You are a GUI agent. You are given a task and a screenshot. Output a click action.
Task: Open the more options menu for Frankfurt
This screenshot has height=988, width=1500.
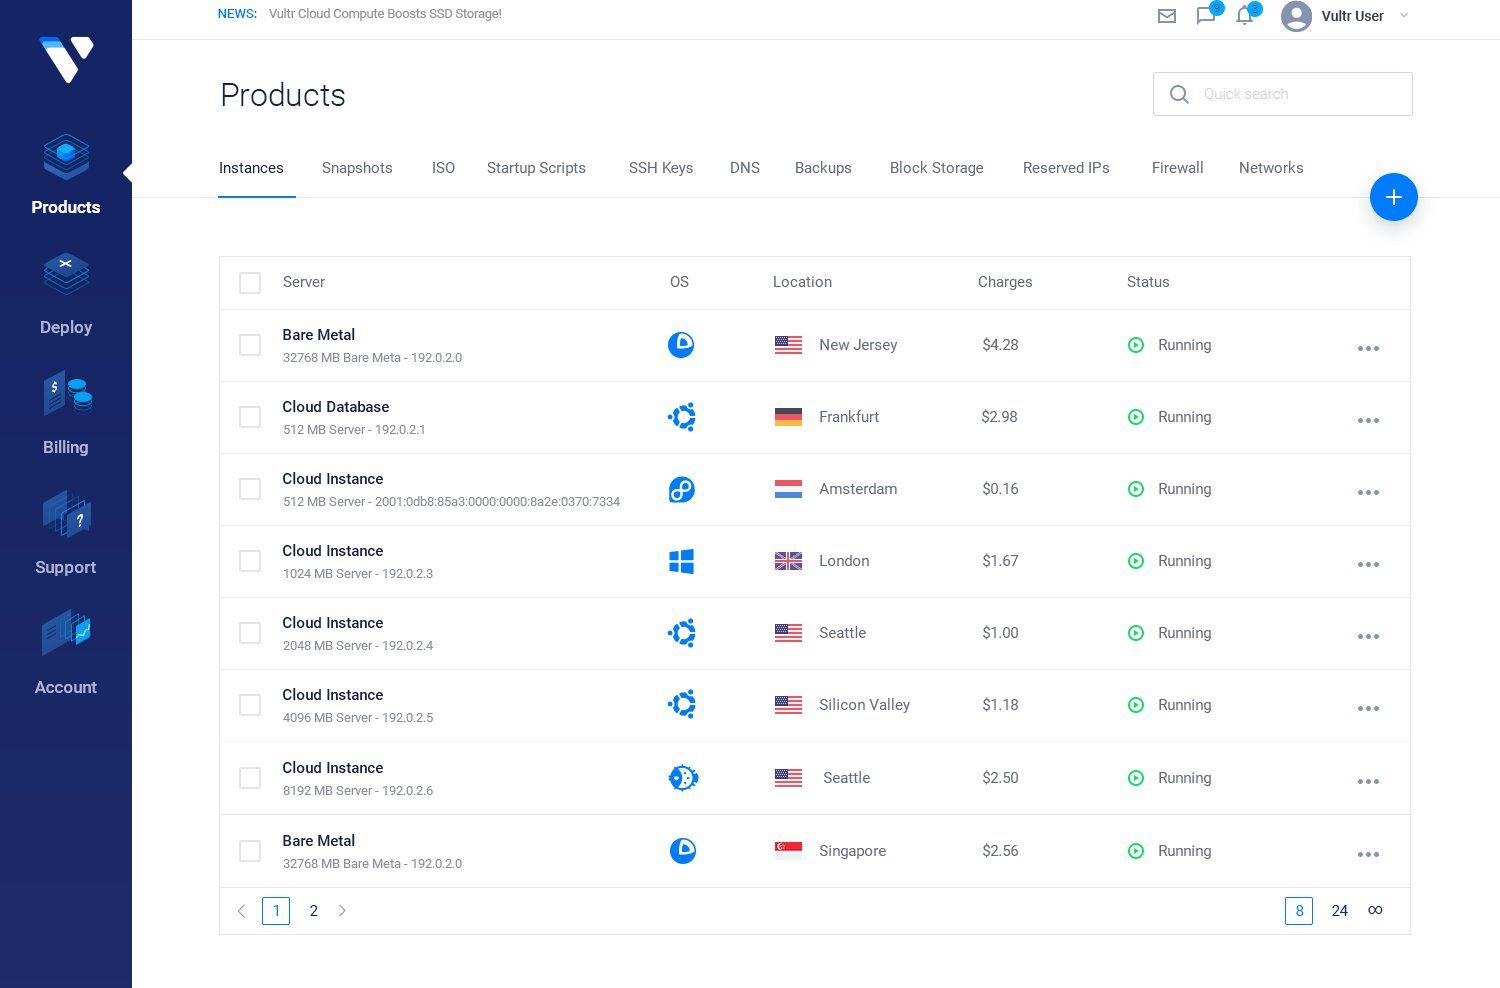[x=1368, y=421]
